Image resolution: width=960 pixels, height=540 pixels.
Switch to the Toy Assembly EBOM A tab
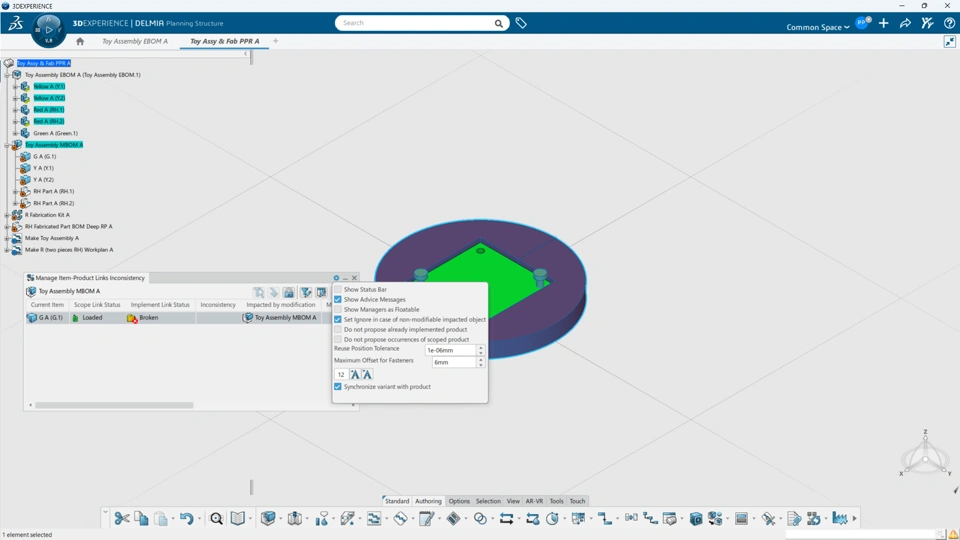point(135,42)
